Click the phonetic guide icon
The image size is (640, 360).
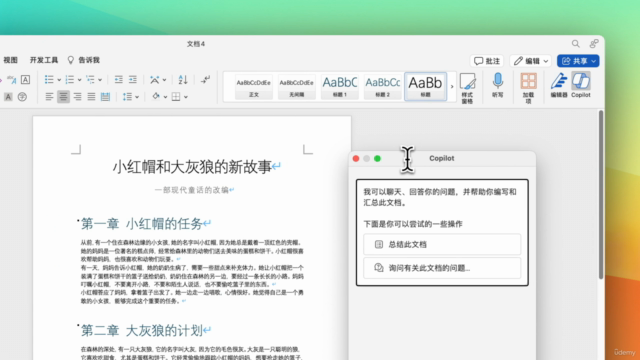(x=11, y=80)
